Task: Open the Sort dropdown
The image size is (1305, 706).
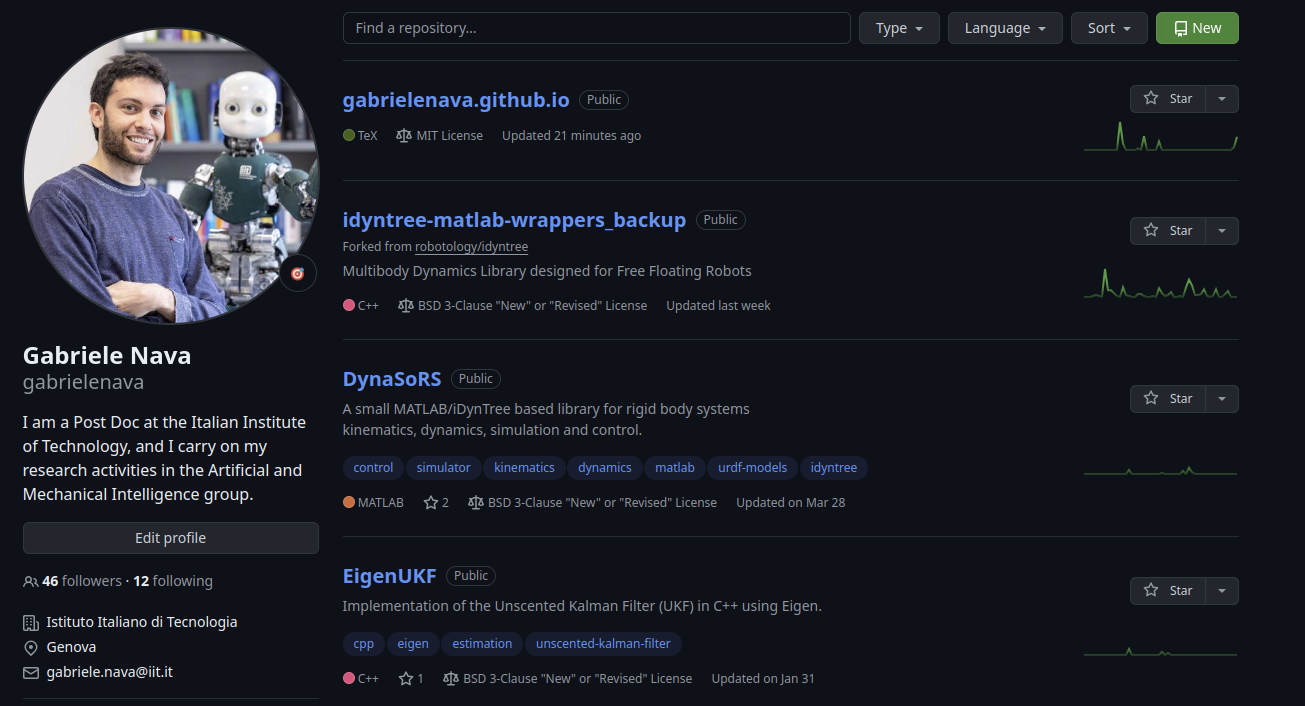Action: pyautogui.click(x=1108, y=28)
